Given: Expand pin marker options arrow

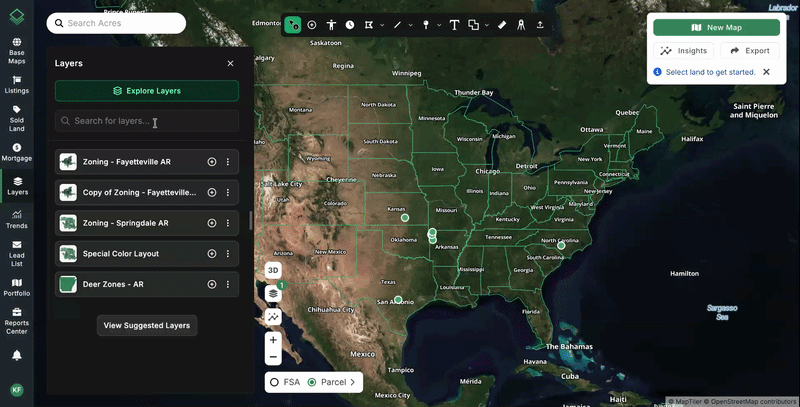Looking at the screenshot, I should [439, 25].
